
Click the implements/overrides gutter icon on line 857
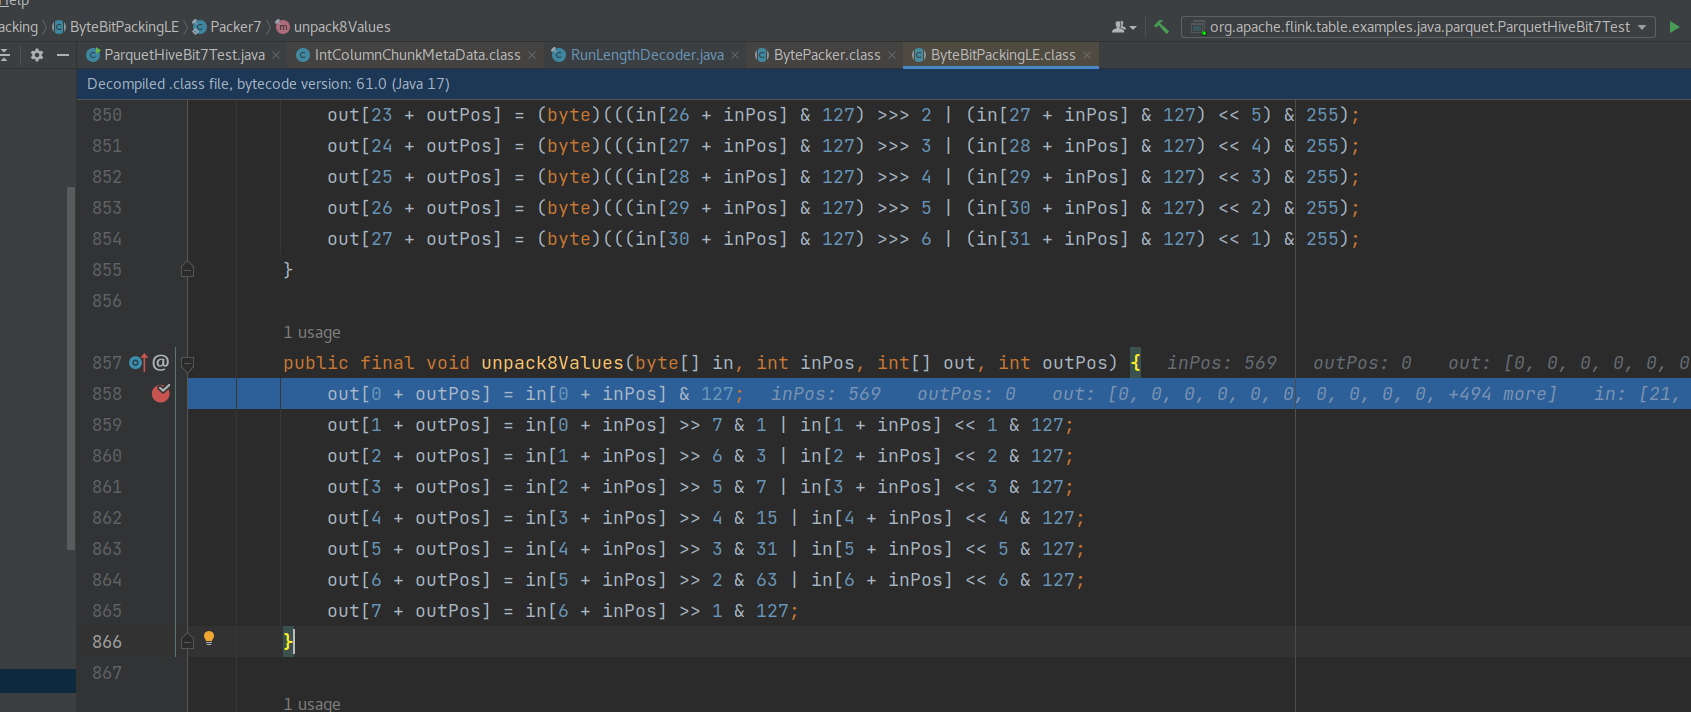point(138,362)
